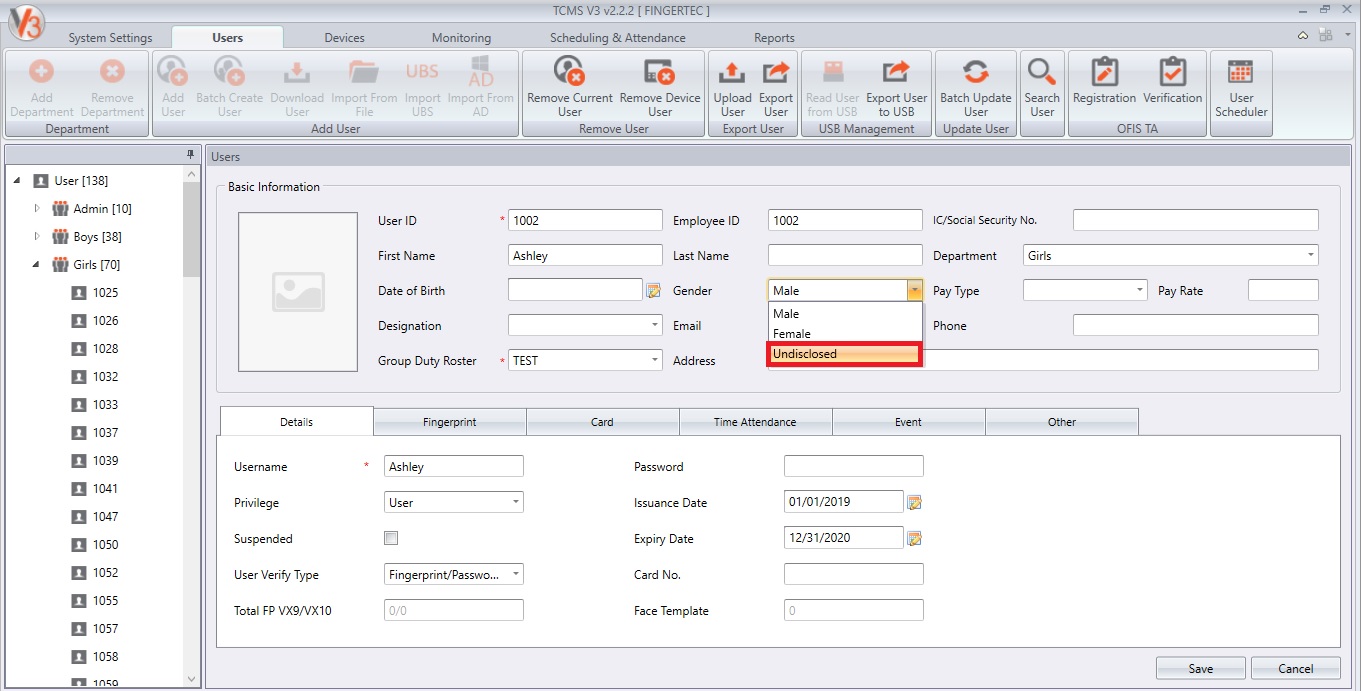Switch to the Fingerprint tab

click(x=450, y=422)
